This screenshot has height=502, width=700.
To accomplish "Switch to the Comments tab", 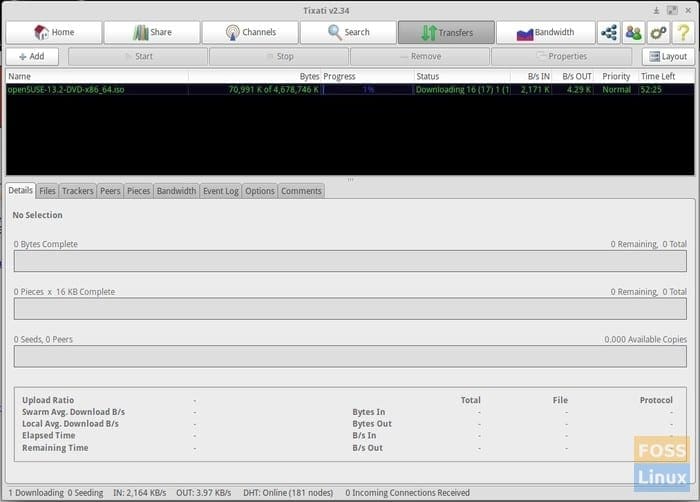I will [x=301, y=191].
